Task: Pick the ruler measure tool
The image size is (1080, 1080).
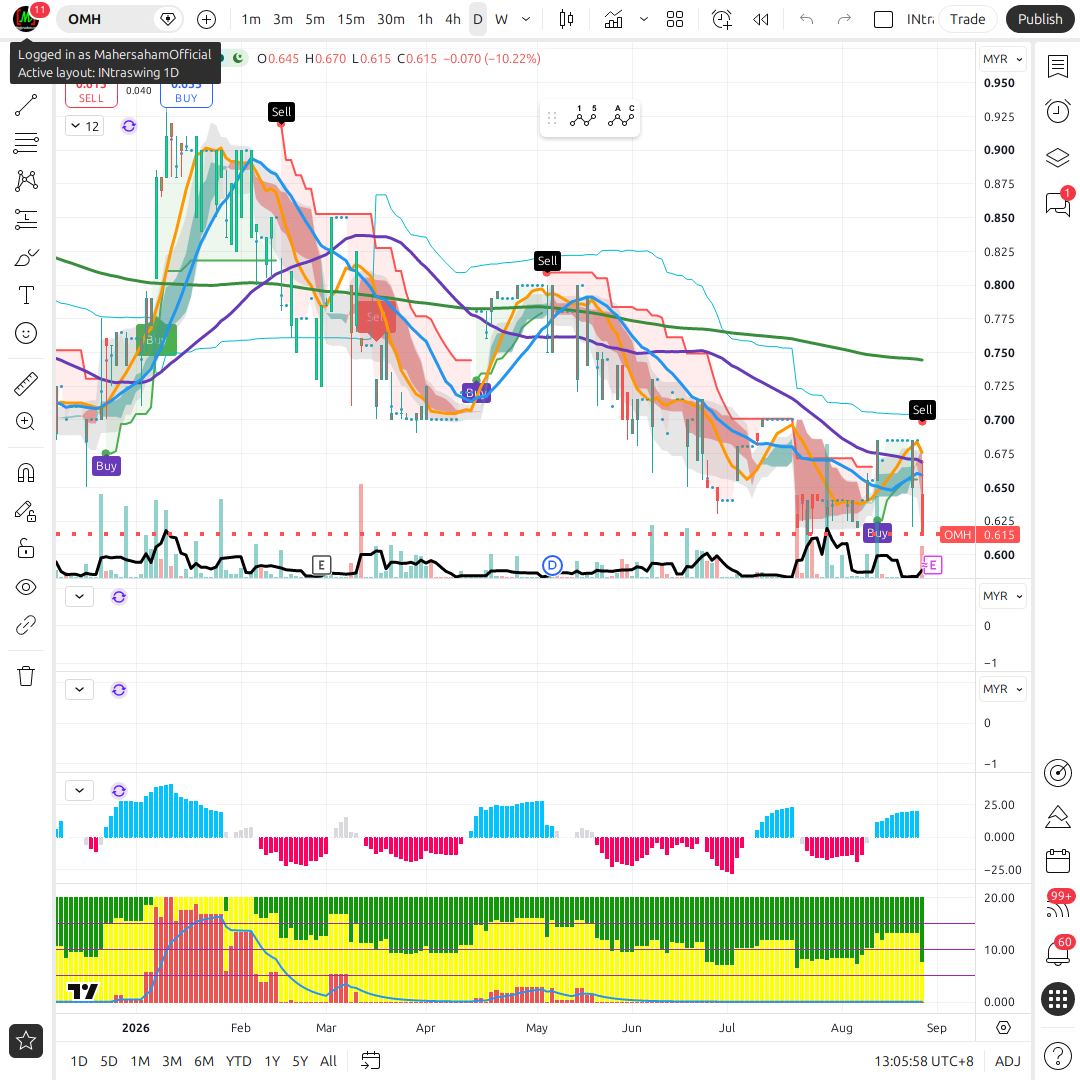Action: point(26,384)
